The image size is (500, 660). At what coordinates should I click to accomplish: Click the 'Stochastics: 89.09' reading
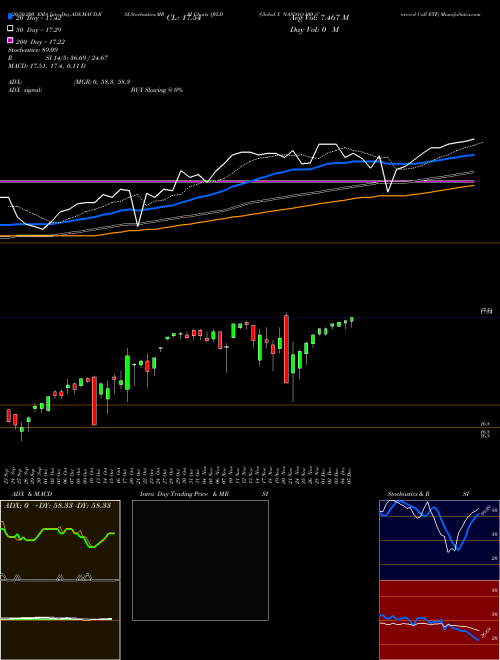[x=33, y=50]
